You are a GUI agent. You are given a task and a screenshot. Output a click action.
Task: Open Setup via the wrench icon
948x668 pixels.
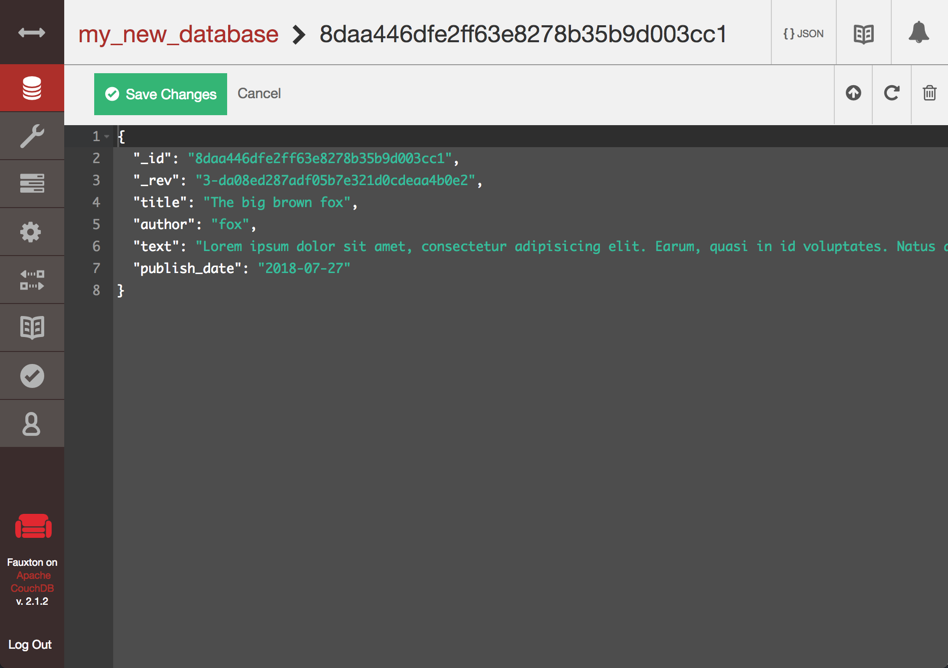(x=32, y=136)
